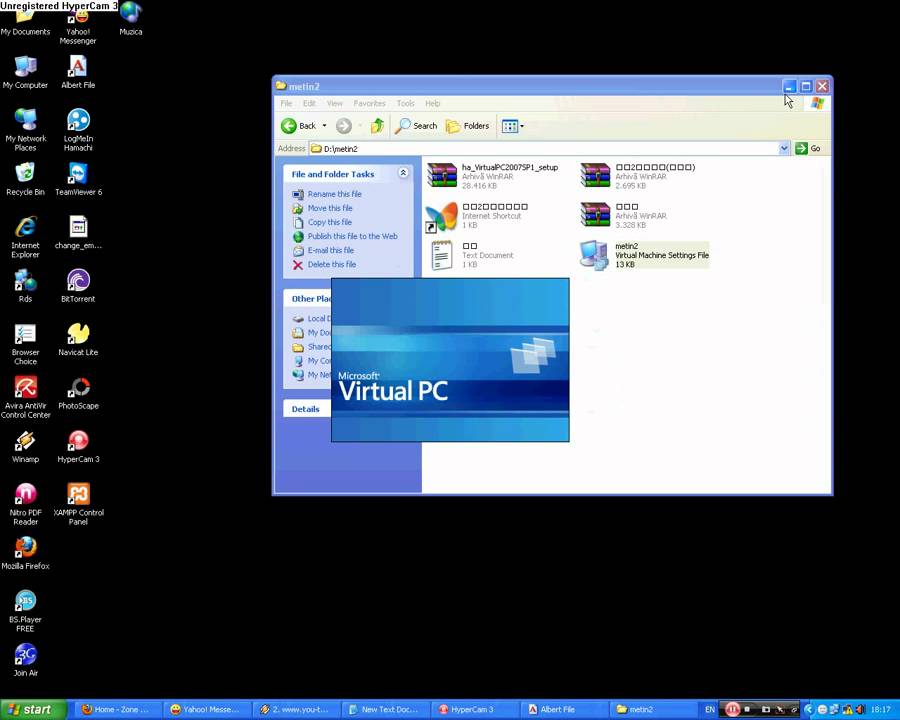Select ha_VirtualPC2007SP1_setup archive file
Image resolution: width=900 pixels, height=720 pixels.
tap(492, 176)
